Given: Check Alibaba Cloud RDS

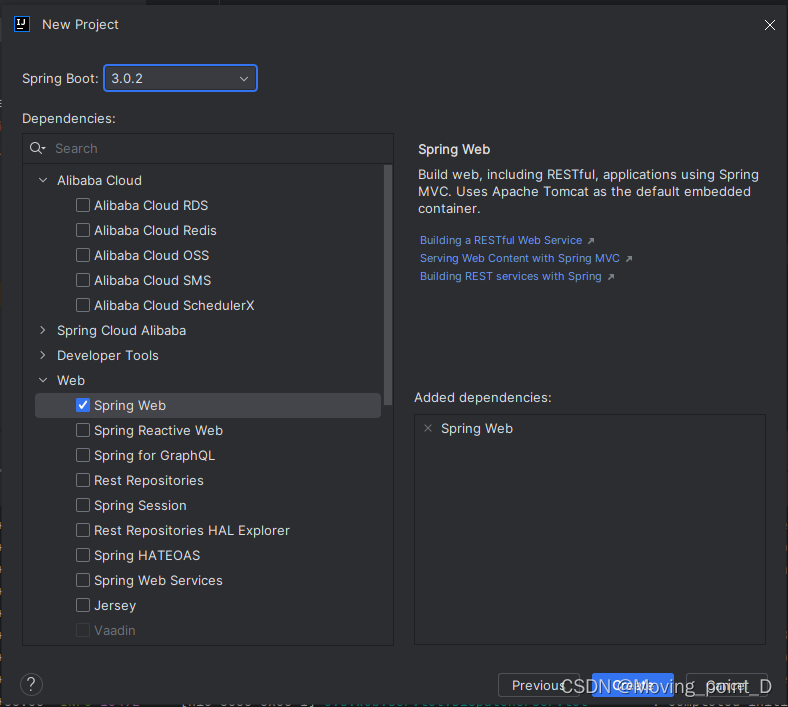Looking at the screenshot, I should tap(83, 205).
